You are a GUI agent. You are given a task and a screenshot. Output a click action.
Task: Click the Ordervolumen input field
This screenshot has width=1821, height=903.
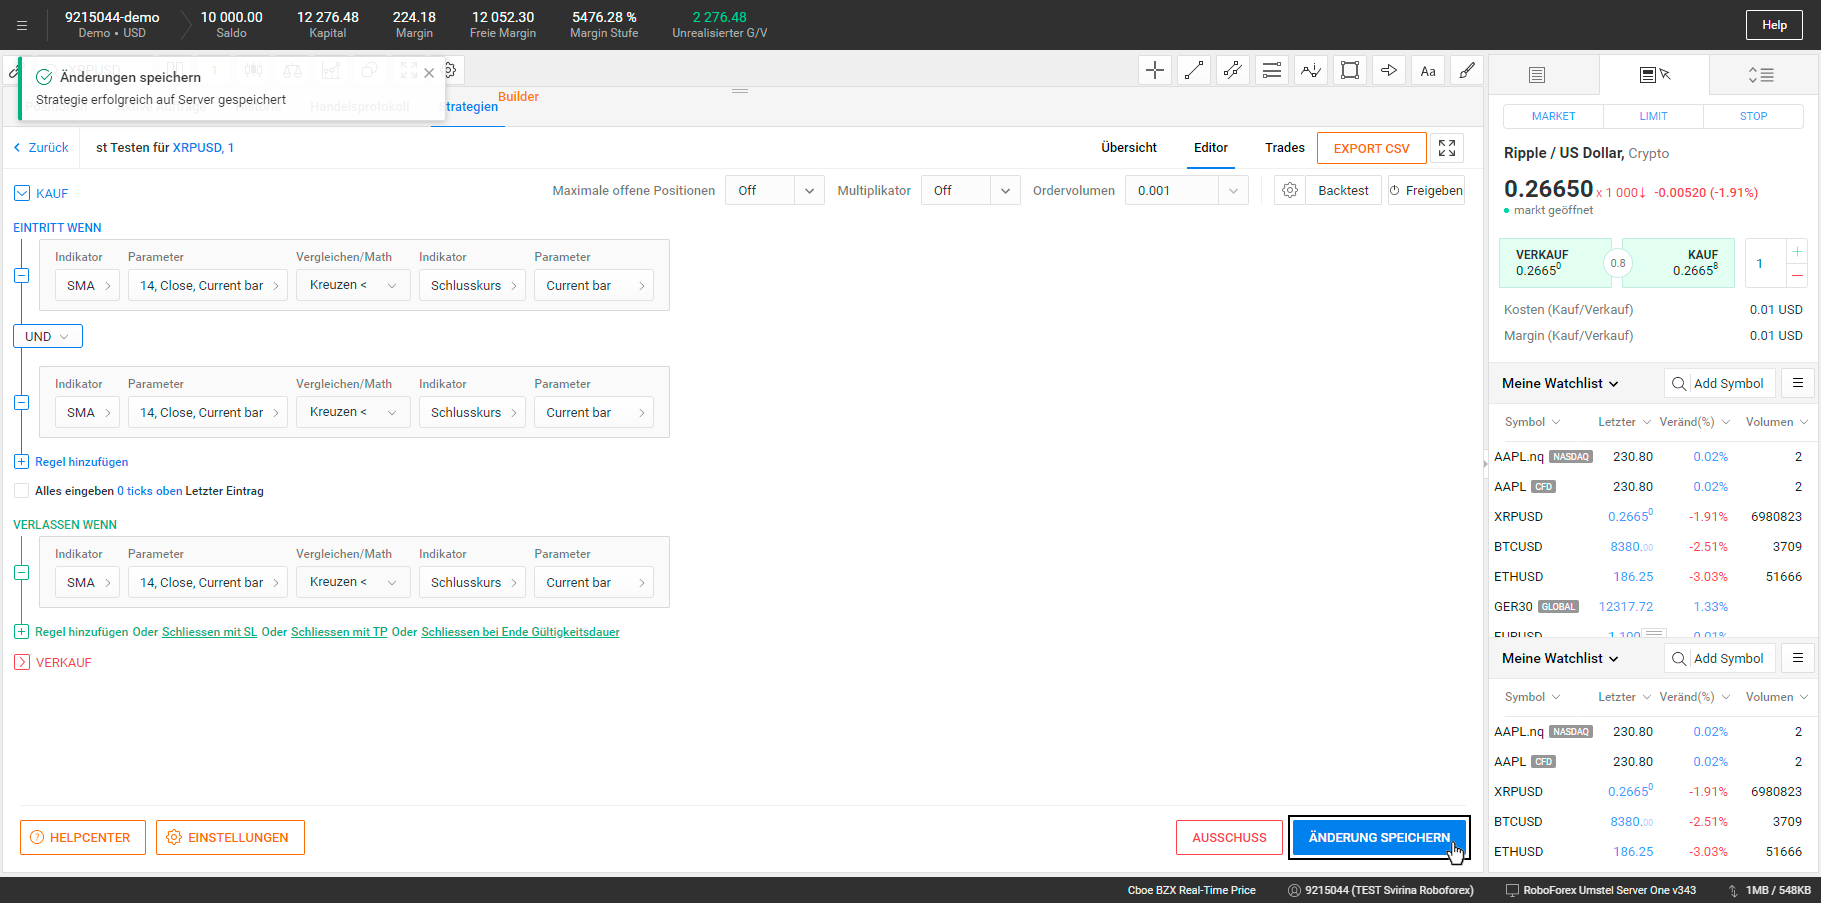coord(1172,190)
